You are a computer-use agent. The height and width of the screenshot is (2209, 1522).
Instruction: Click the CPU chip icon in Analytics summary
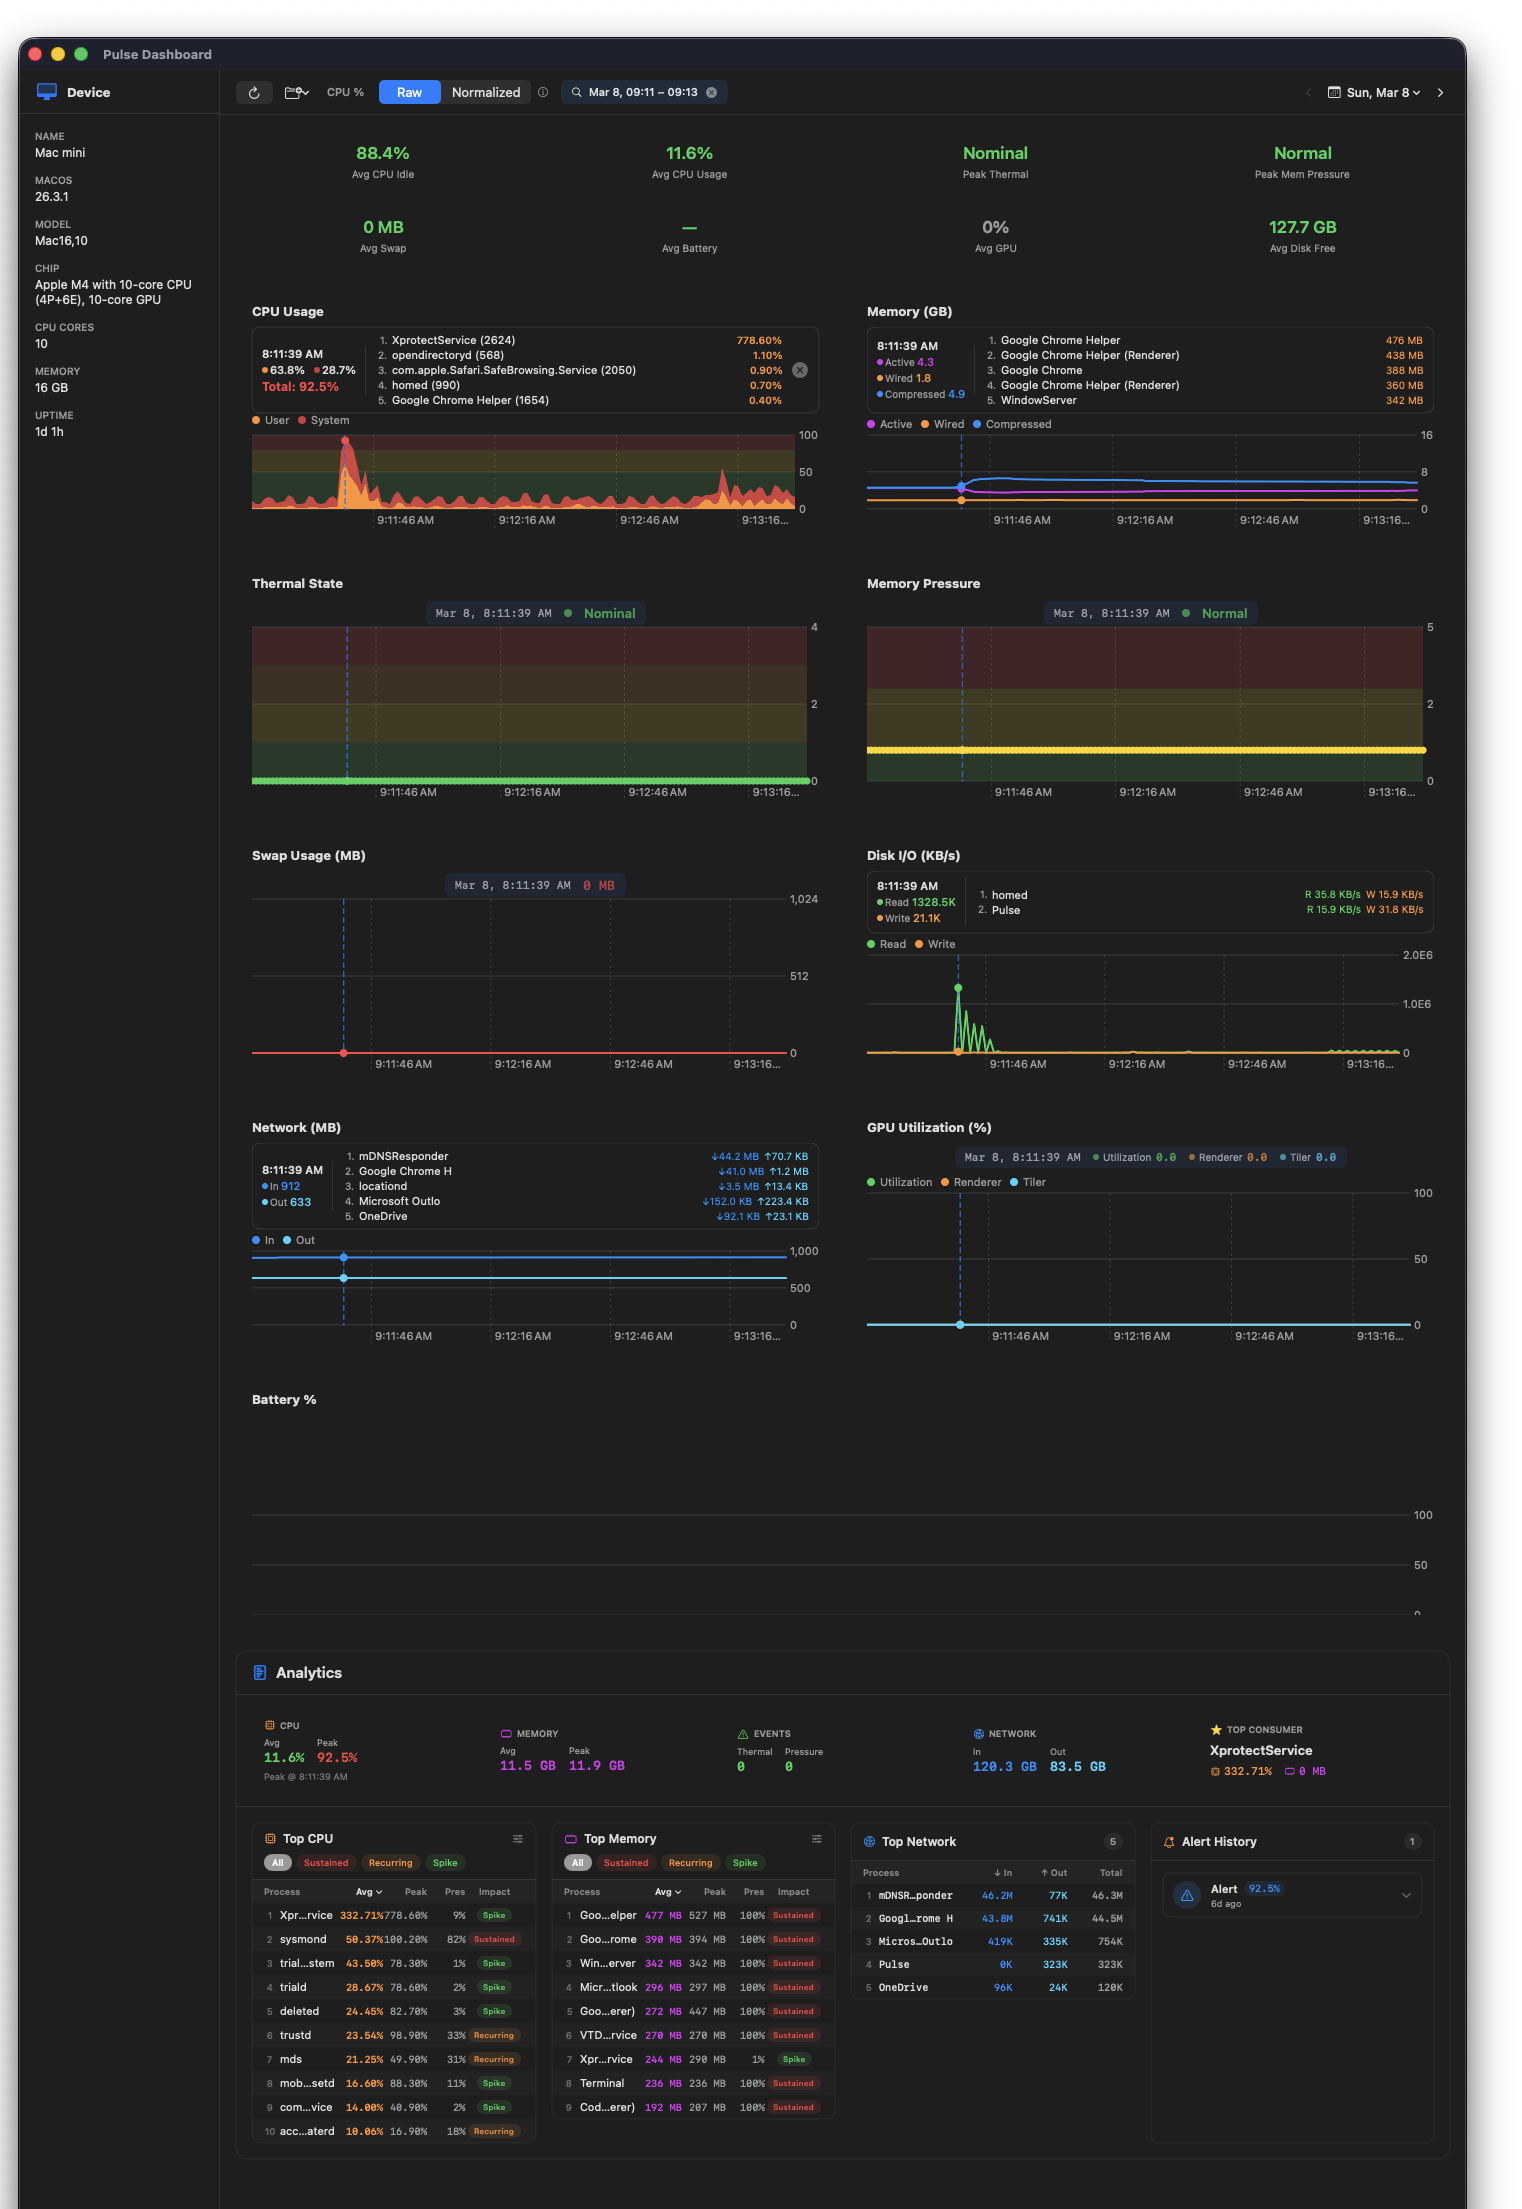[269, 1725]
